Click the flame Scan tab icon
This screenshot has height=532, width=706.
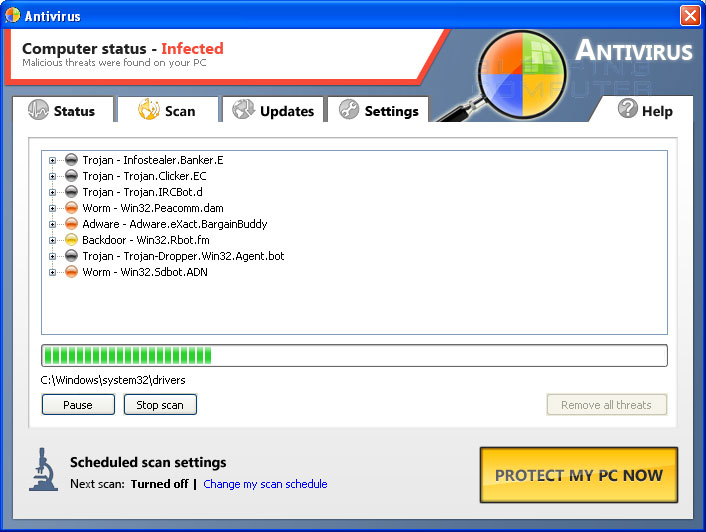(x=149, y=109)
